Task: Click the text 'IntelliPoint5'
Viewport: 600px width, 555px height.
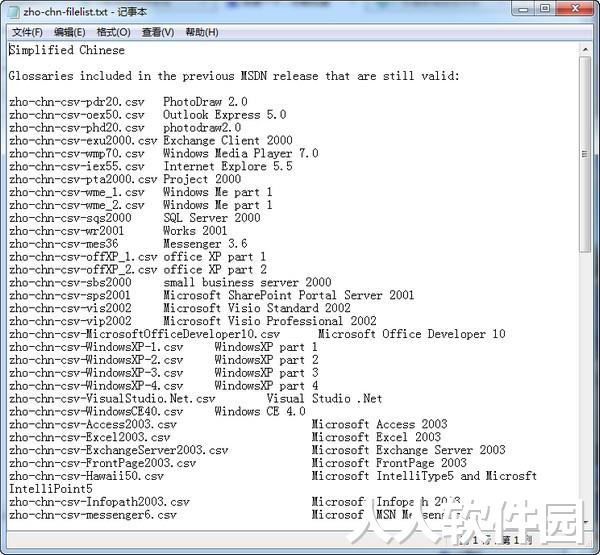Action: point(51,489)
